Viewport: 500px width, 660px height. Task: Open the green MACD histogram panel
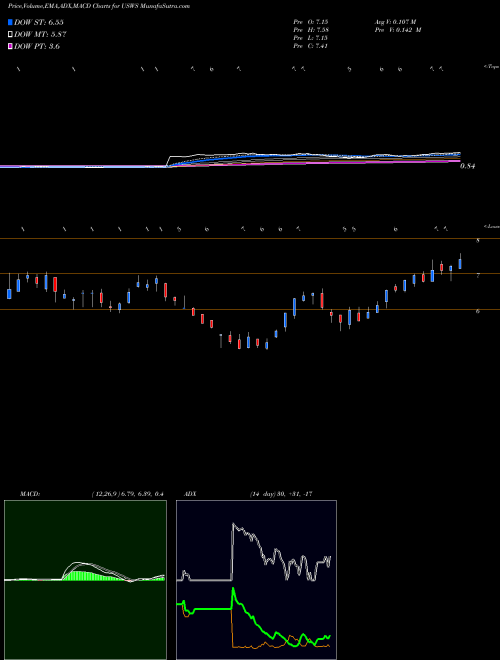(x=85, y=580)
